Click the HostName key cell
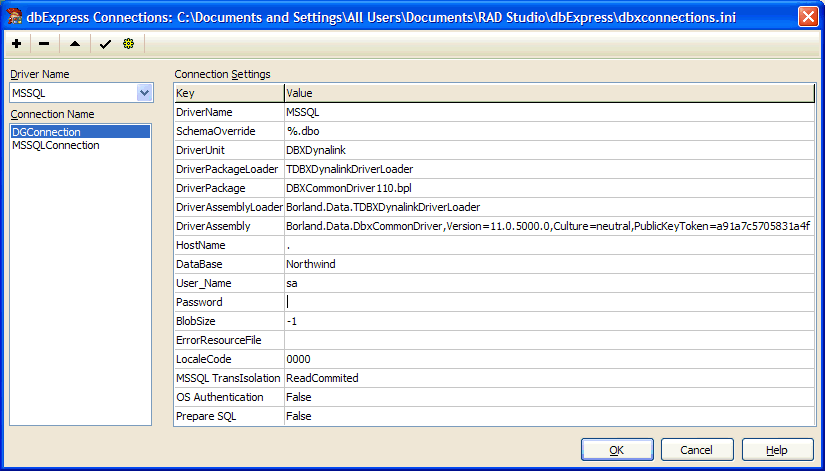The width and height of the screenshot is (825, 471). point(229,245)
